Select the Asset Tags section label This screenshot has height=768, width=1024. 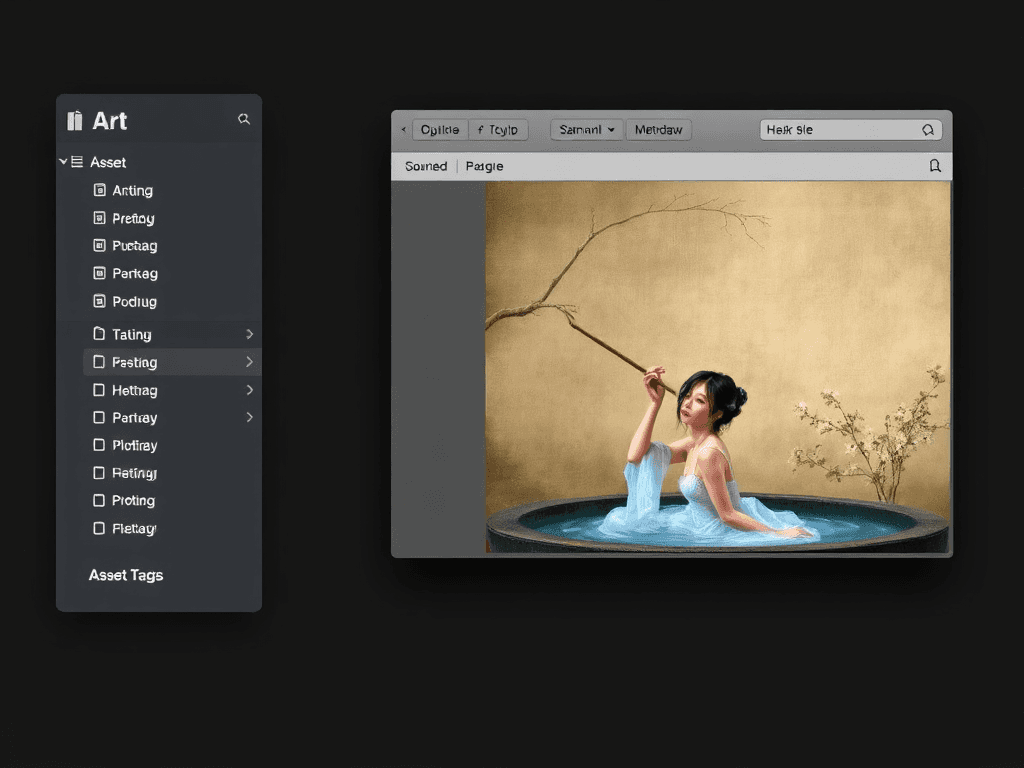126,575
